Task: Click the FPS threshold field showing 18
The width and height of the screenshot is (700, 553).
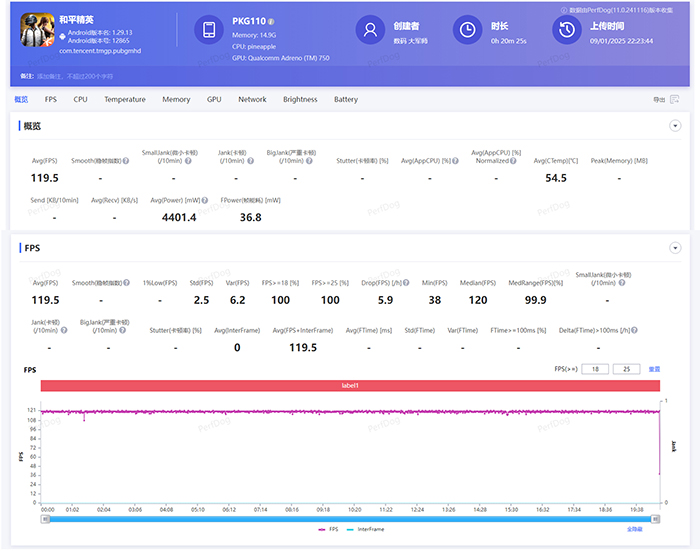Action: click(x=594, y=369)
